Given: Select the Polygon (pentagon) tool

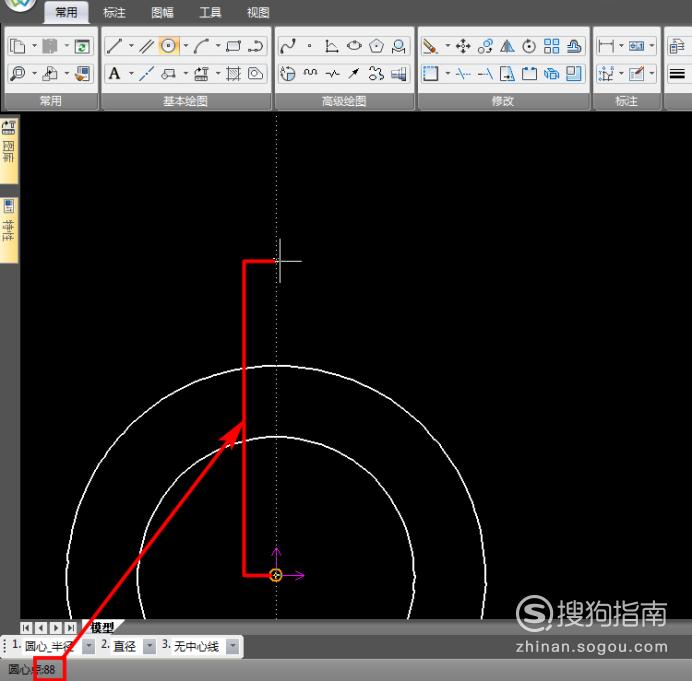Looking at the screenshot, I should pyautogui.click(x=376, y=46).
